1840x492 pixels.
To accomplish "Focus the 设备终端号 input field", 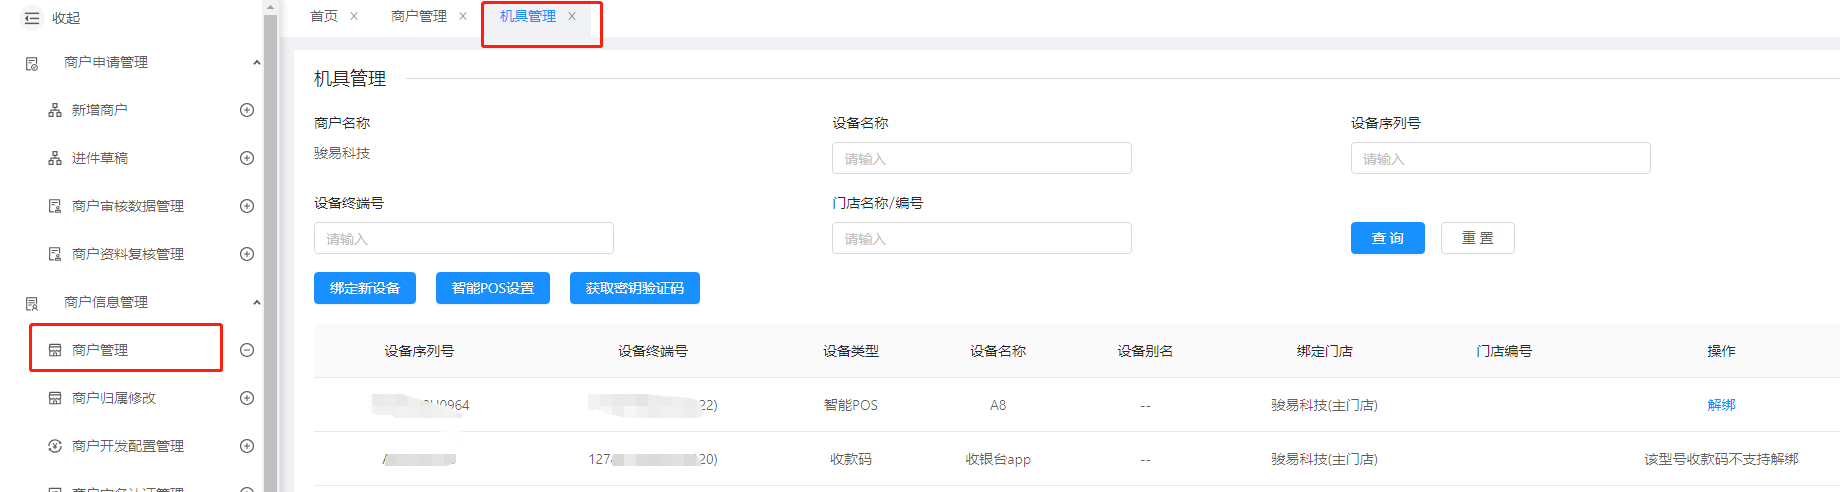I will [x=464, y=238].
